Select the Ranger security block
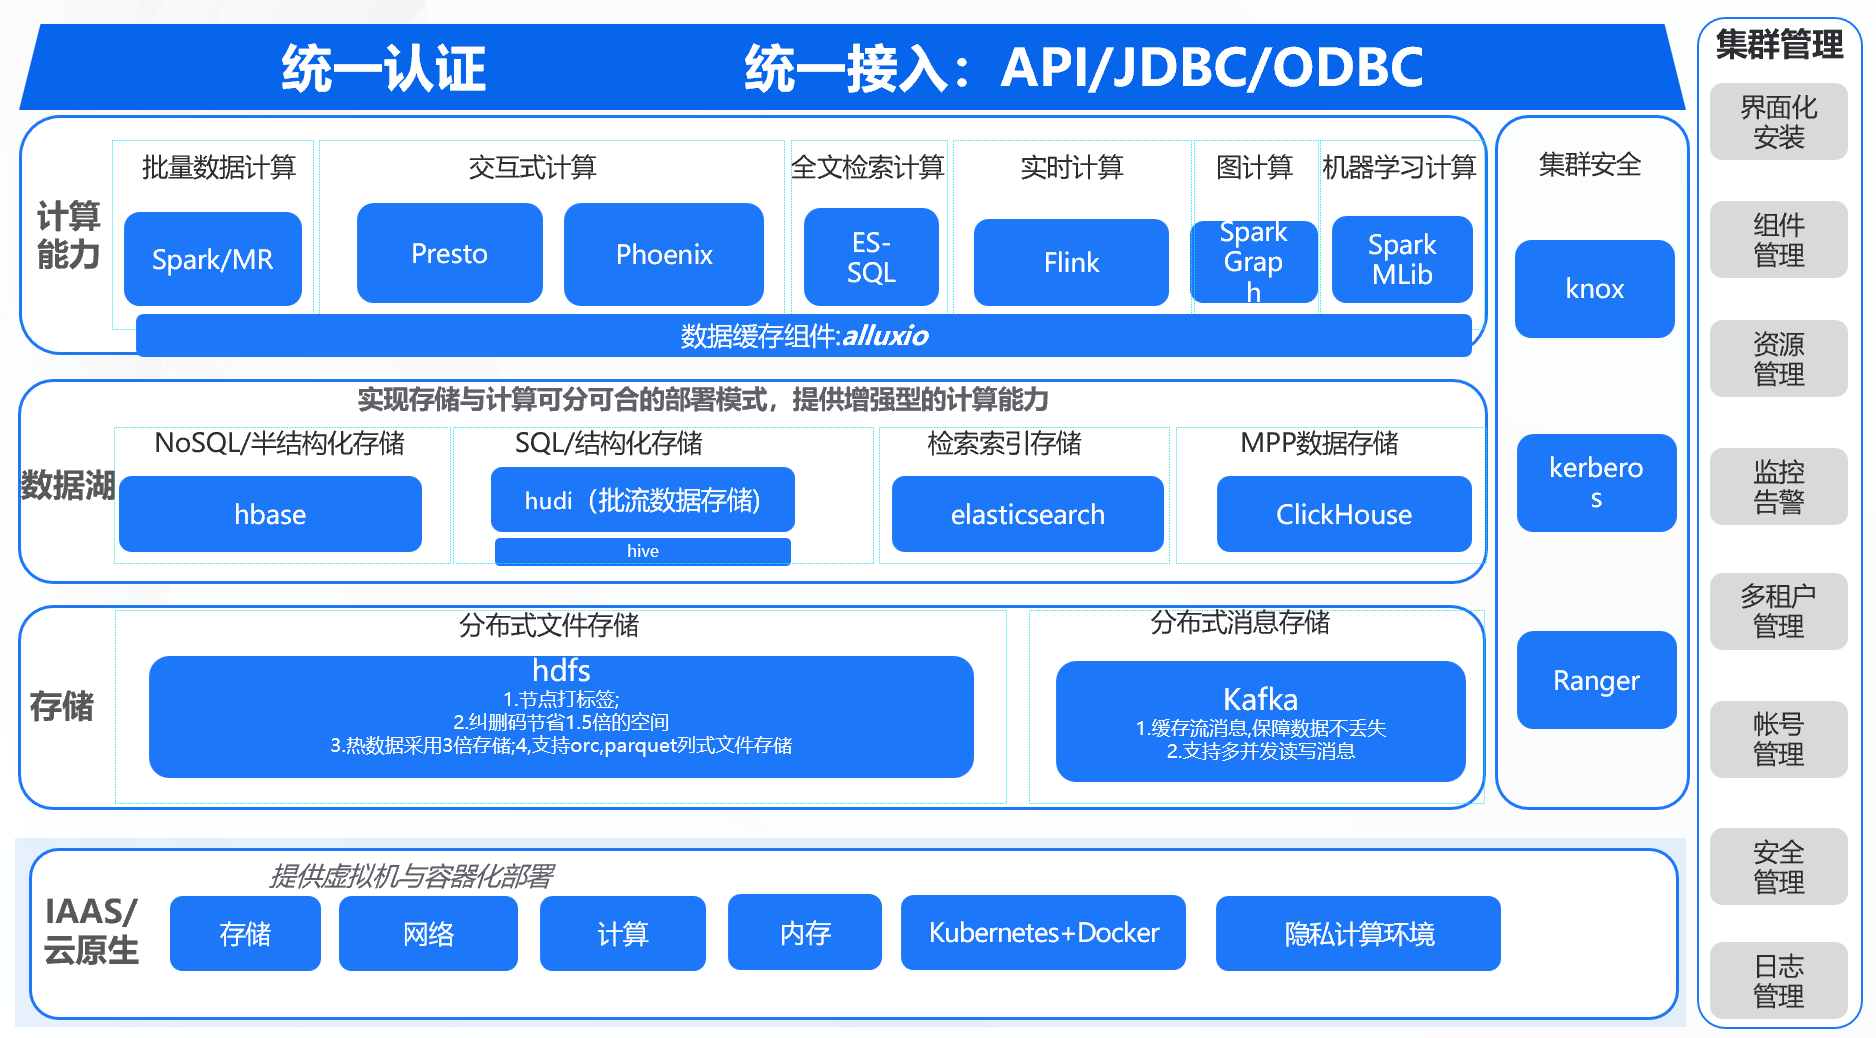The height and width of the screenshot is (1038, 1876). point(1596,680)
